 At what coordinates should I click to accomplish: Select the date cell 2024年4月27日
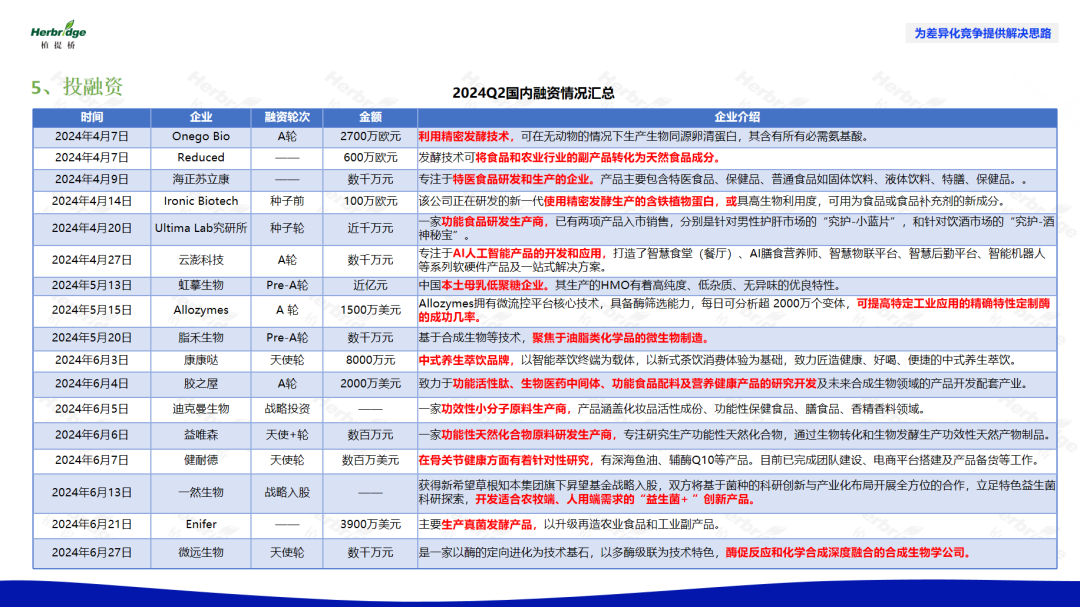point(92,260)
